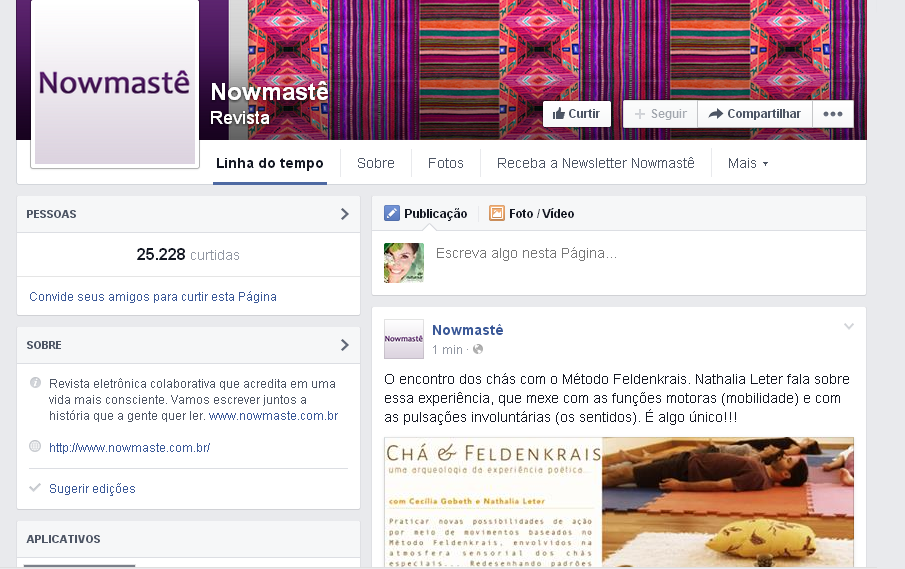Click the 25.228 curtidas count
905x569 pixels.
pyautogui.click(x=188, y=254)
